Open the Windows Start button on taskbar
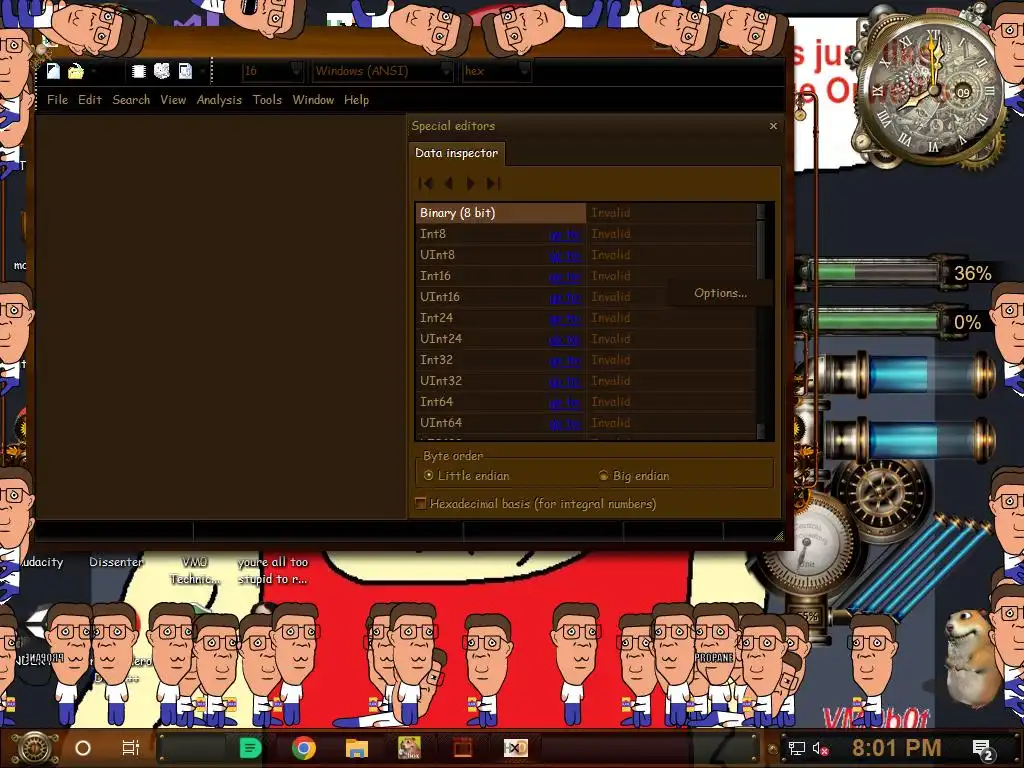1024x768 pixels. 35,748
